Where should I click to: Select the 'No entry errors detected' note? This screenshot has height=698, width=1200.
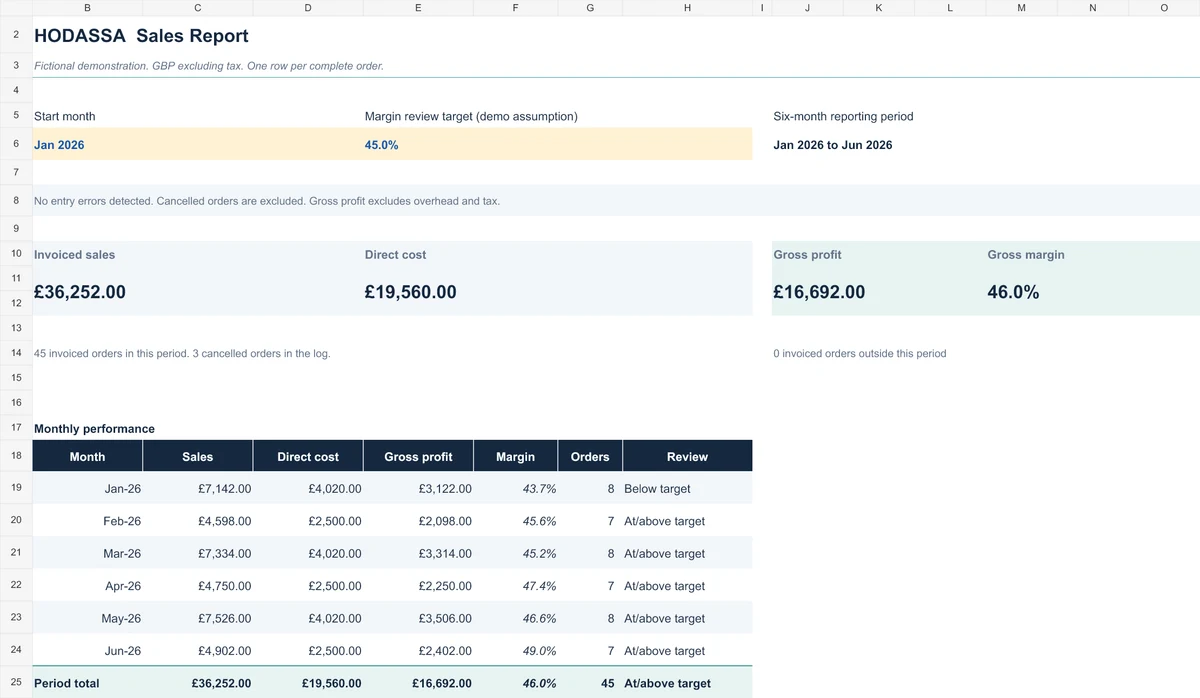(x=267, y=201)
